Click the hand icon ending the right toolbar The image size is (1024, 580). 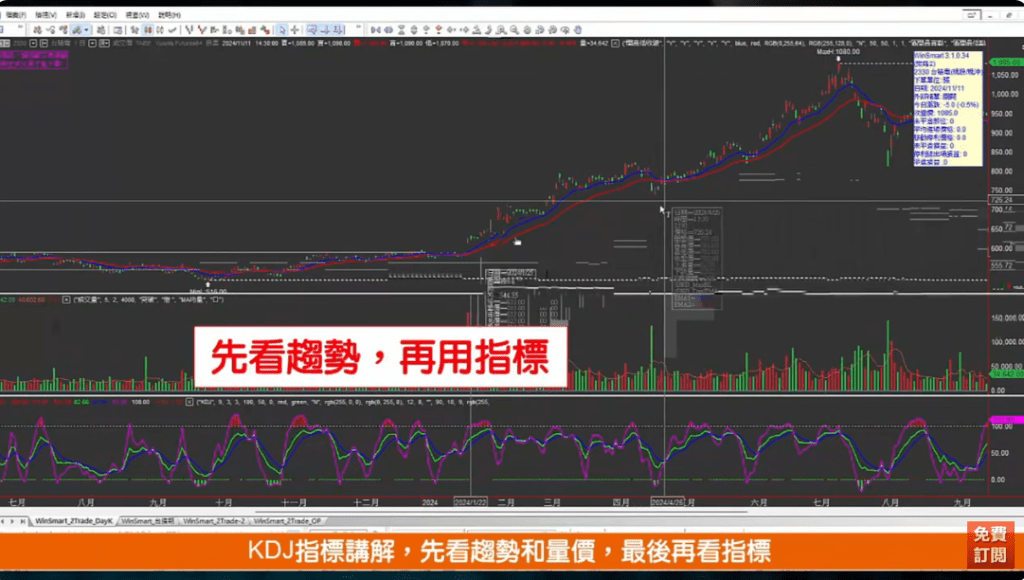click(x=578, y=29)
